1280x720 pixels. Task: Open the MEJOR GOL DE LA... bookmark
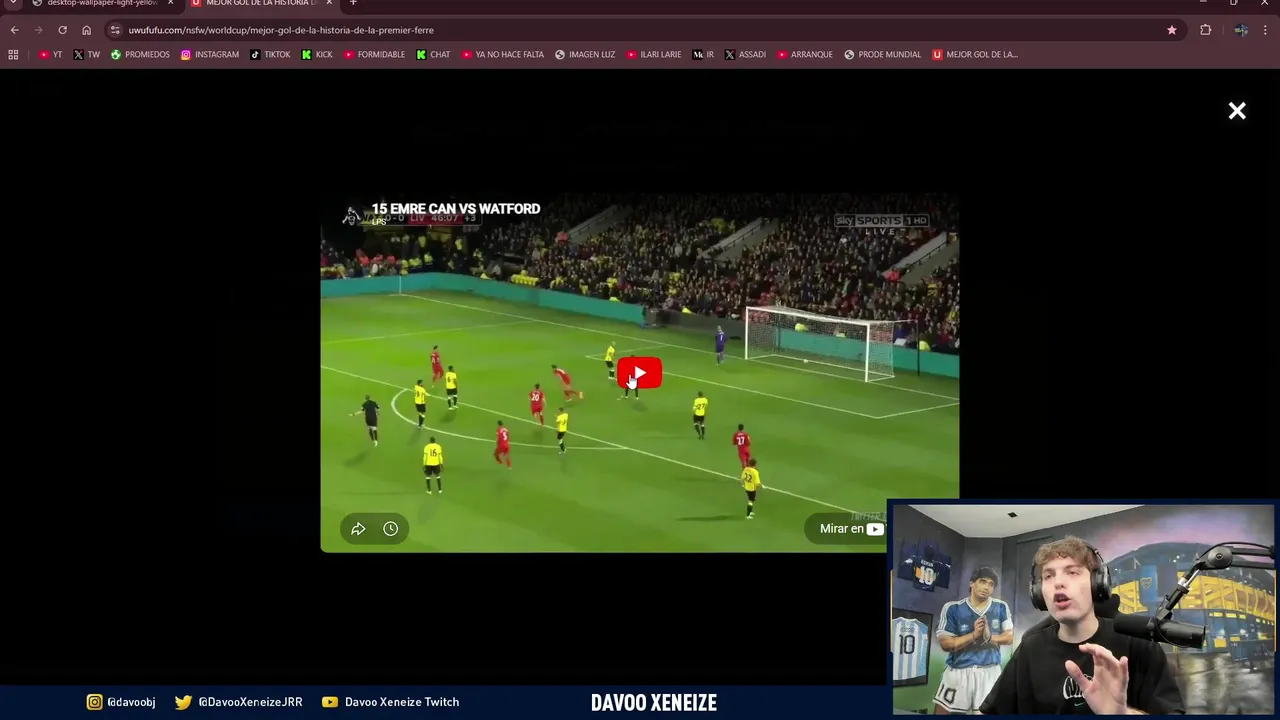[975, 55]
